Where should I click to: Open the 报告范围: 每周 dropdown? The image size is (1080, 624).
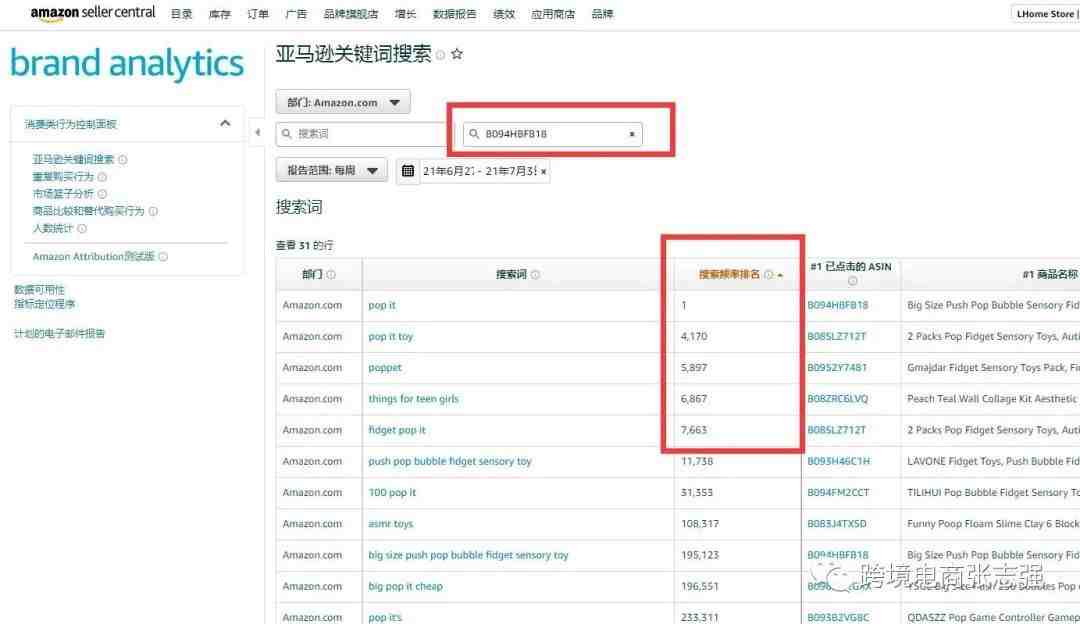pos(332,170)
